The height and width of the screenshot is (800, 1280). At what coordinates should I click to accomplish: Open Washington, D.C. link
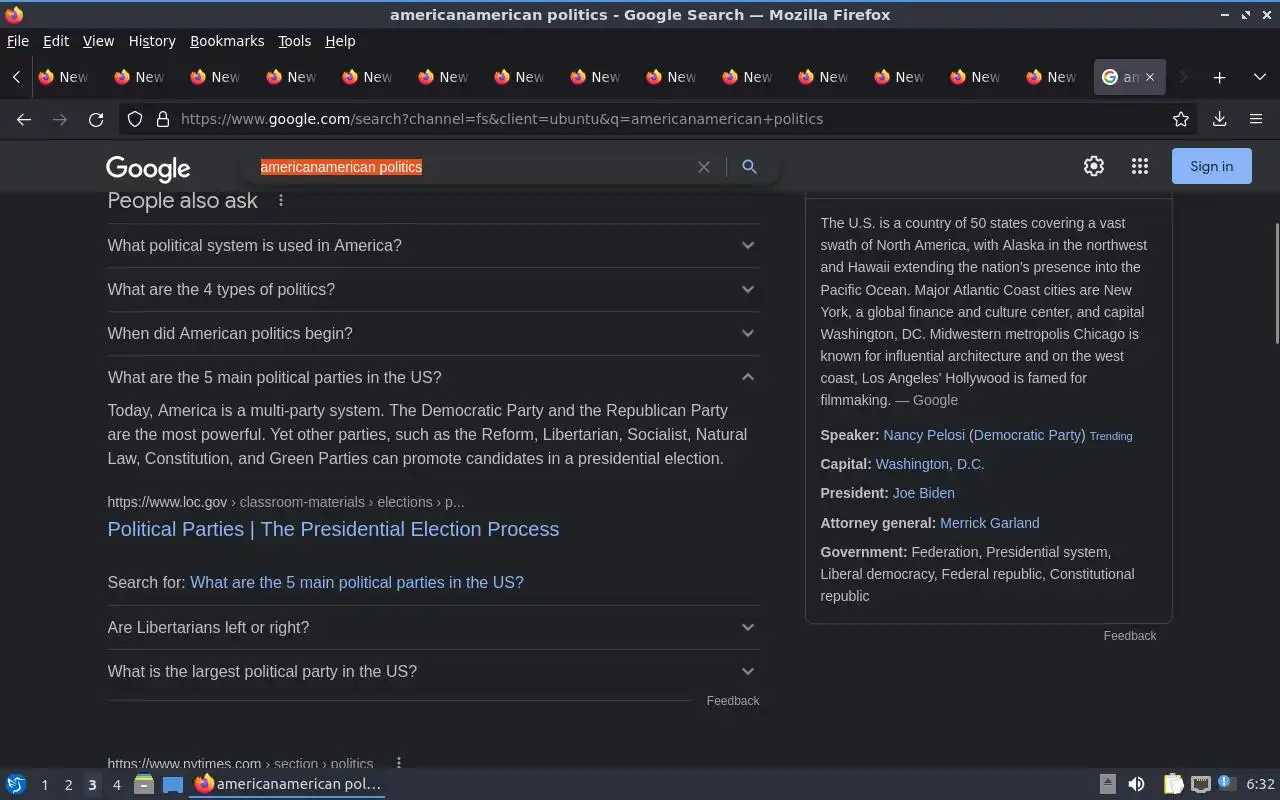coord(929,464)
